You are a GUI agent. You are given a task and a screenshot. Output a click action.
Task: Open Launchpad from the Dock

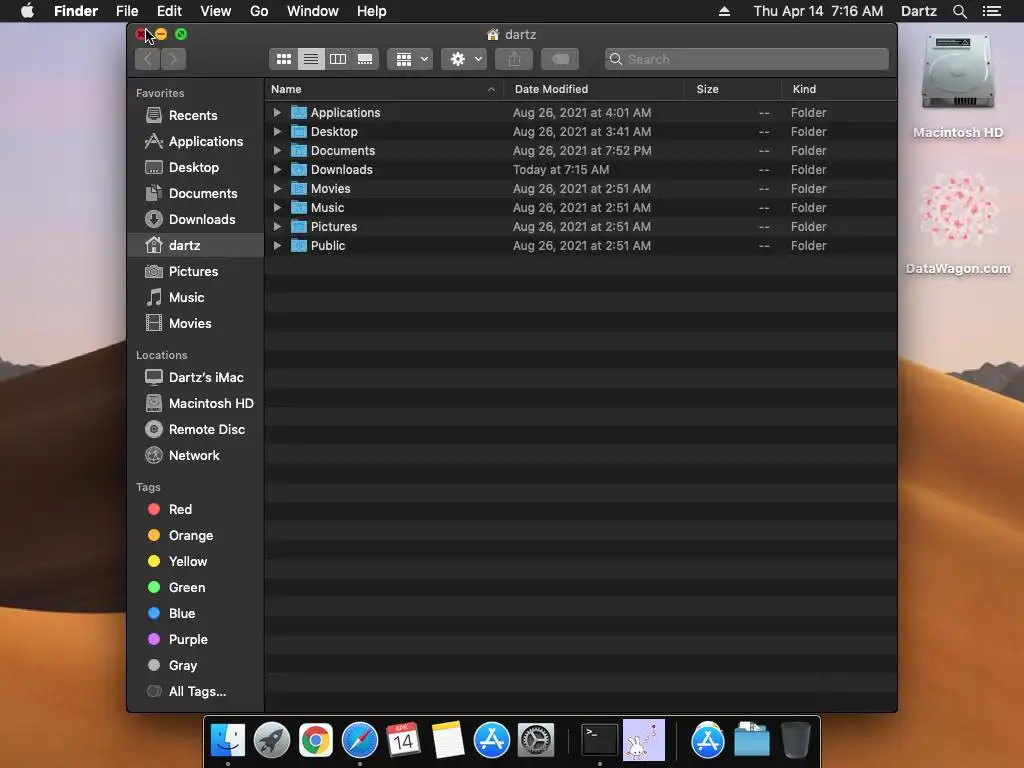pos(272,740)
